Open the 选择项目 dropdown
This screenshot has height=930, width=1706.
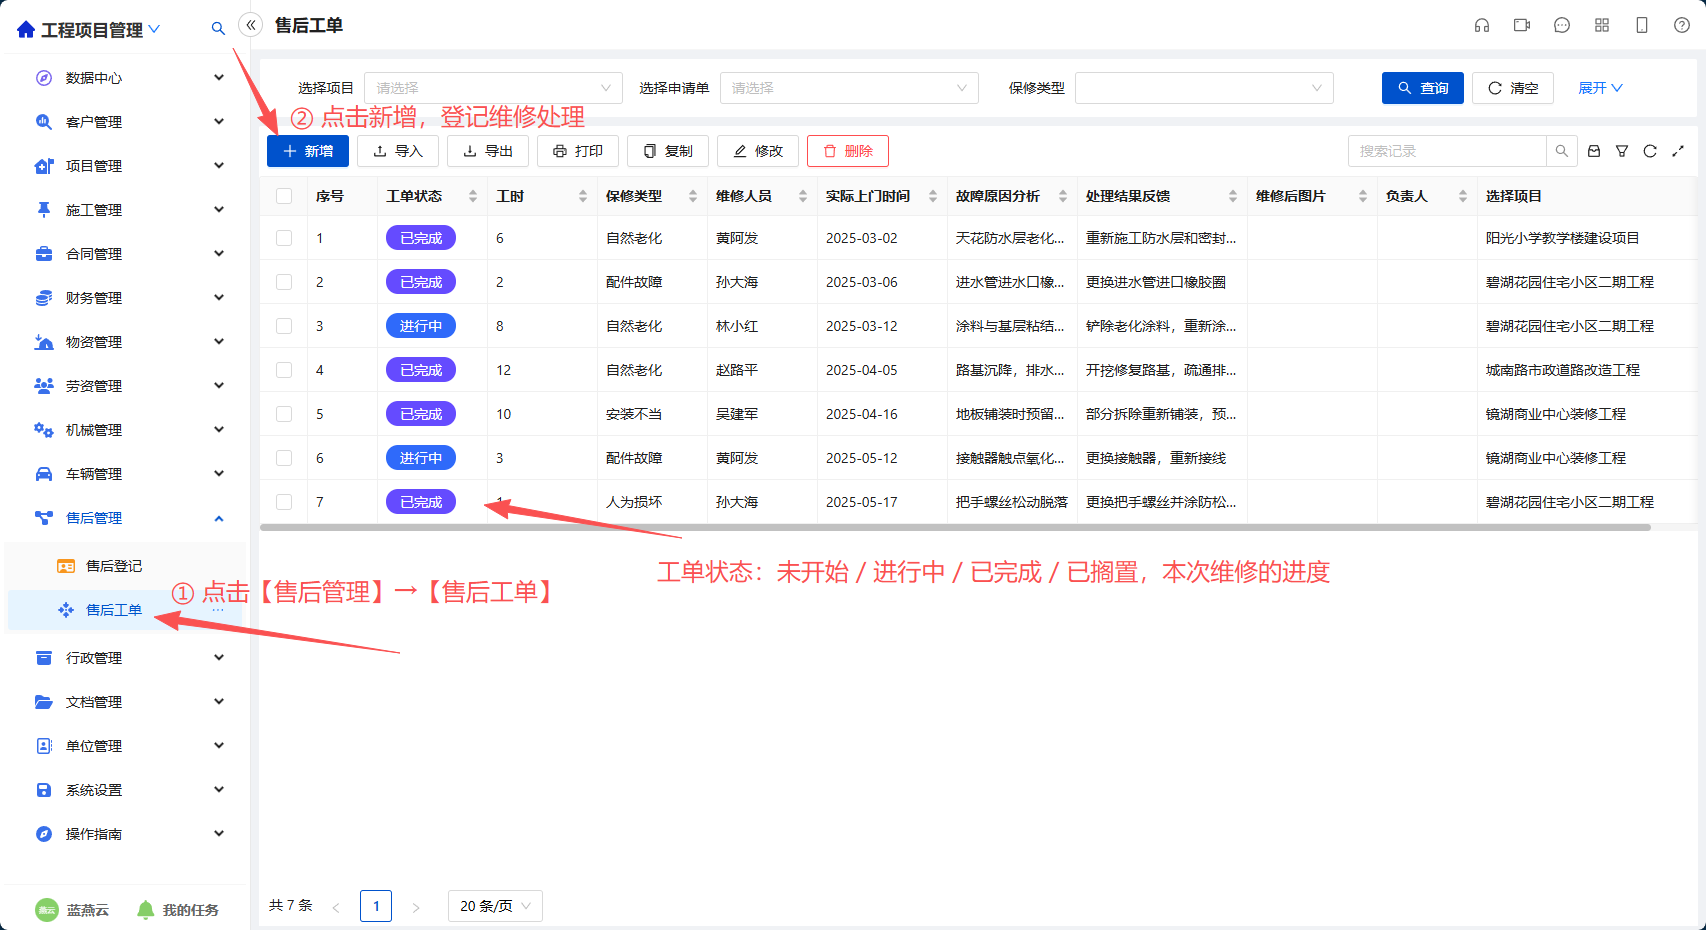click(493, 88)
